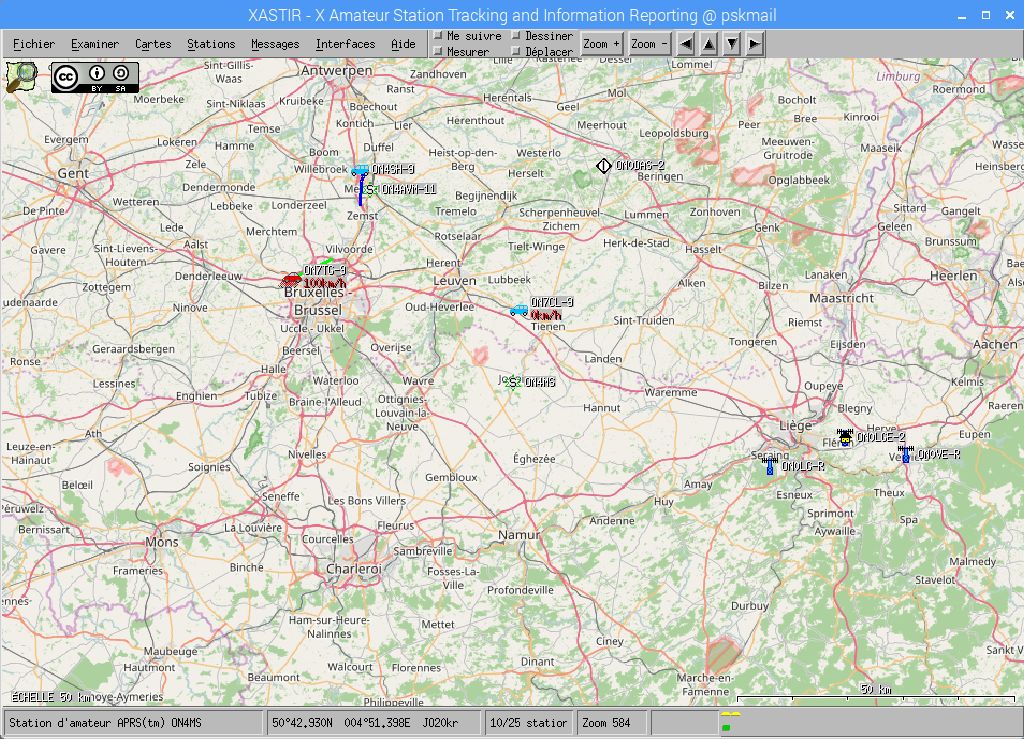The height and width of the screenshot is (739, 1024).
Task: Pan map right with arrow button
Action: click(x=754, y=44)
